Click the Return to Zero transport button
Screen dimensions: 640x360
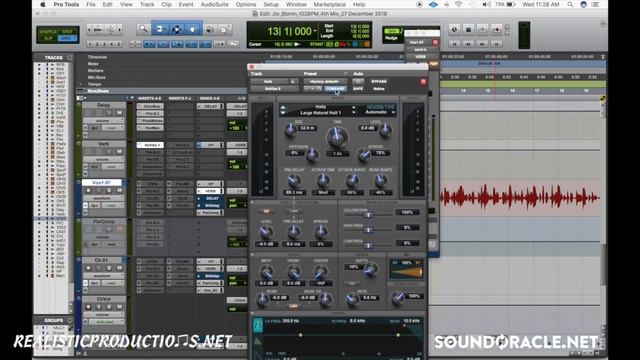point(454,43)
